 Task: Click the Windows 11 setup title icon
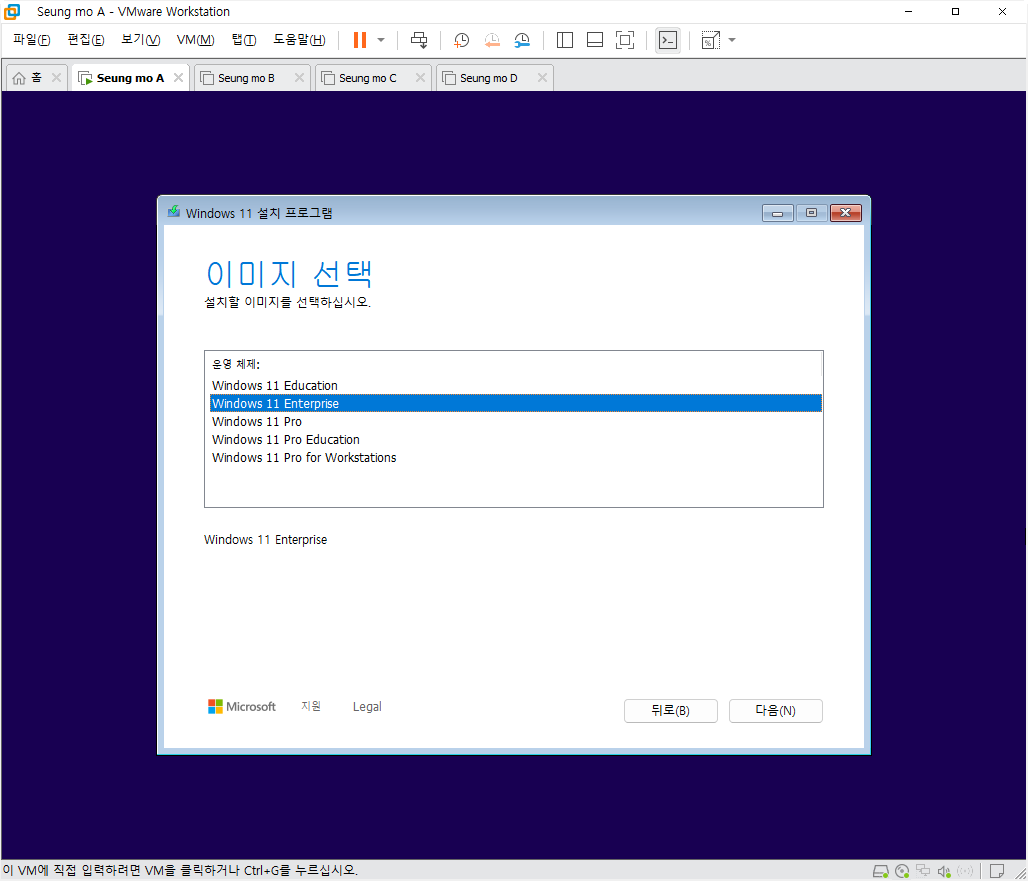tap(174, 211)
